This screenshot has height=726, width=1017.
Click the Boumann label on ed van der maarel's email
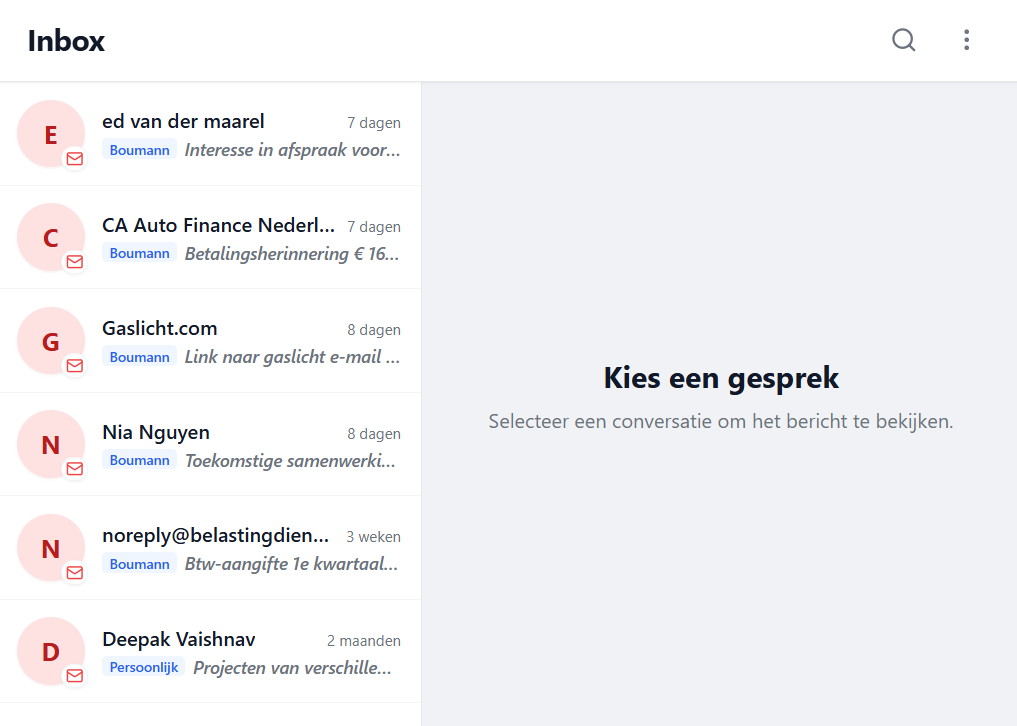point(139,150)
